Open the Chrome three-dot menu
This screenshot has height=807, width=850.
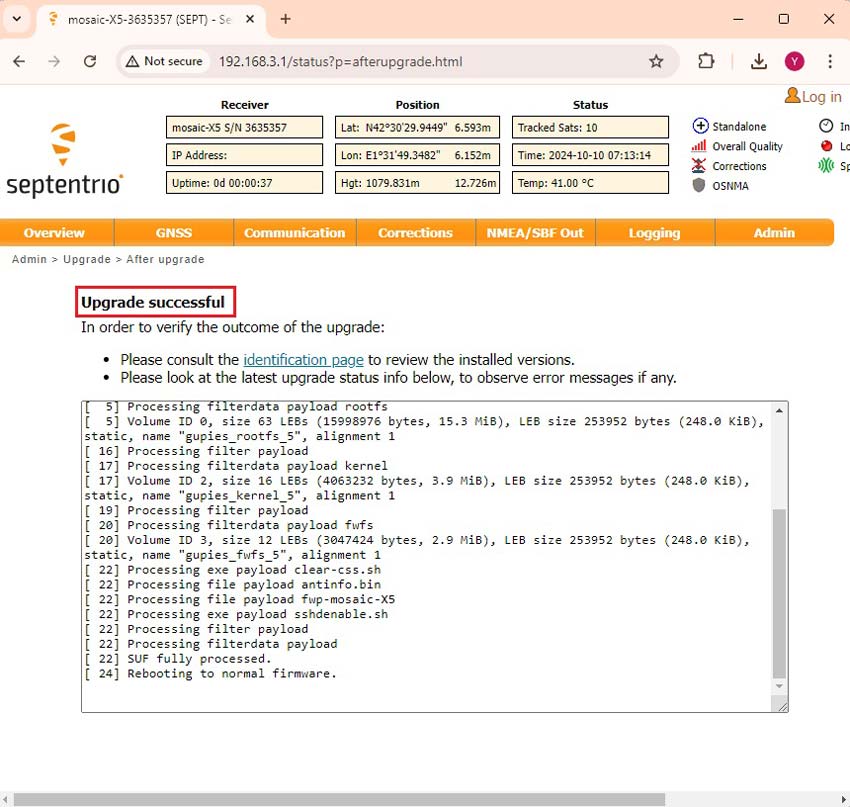(830, 61)
